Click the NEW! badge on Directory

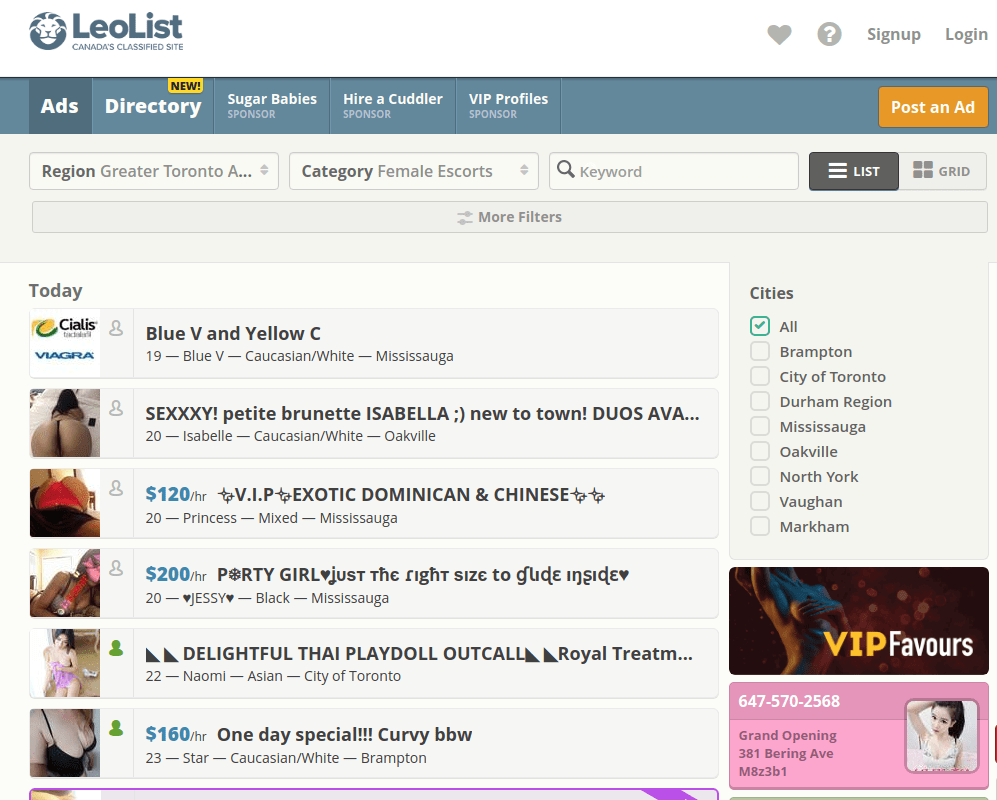[185, 86]
